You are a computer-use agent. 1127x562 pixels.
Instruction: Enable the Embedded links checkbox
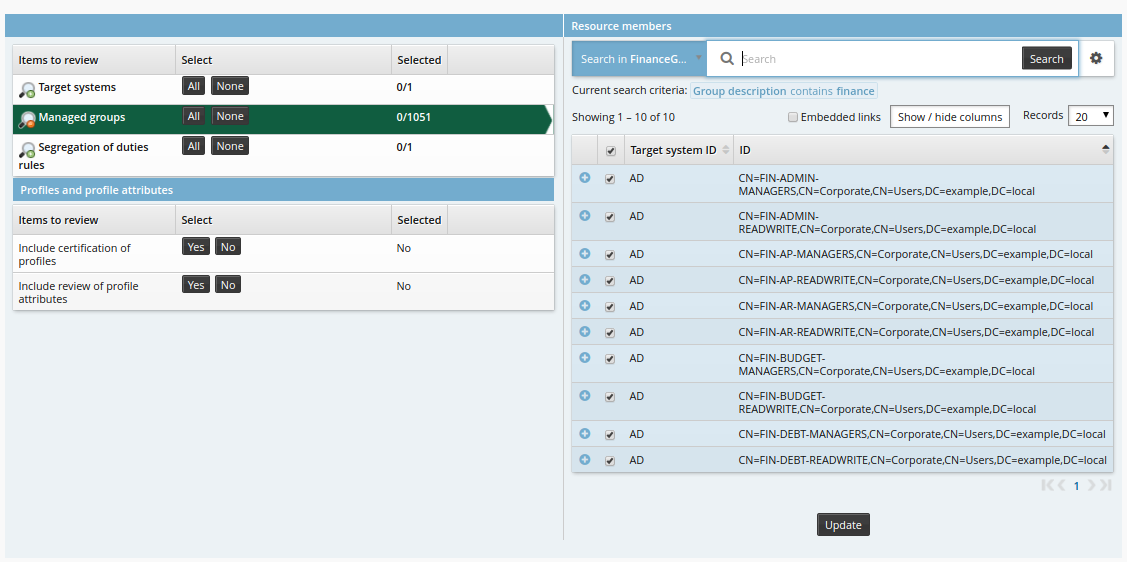tap(793, 117)
